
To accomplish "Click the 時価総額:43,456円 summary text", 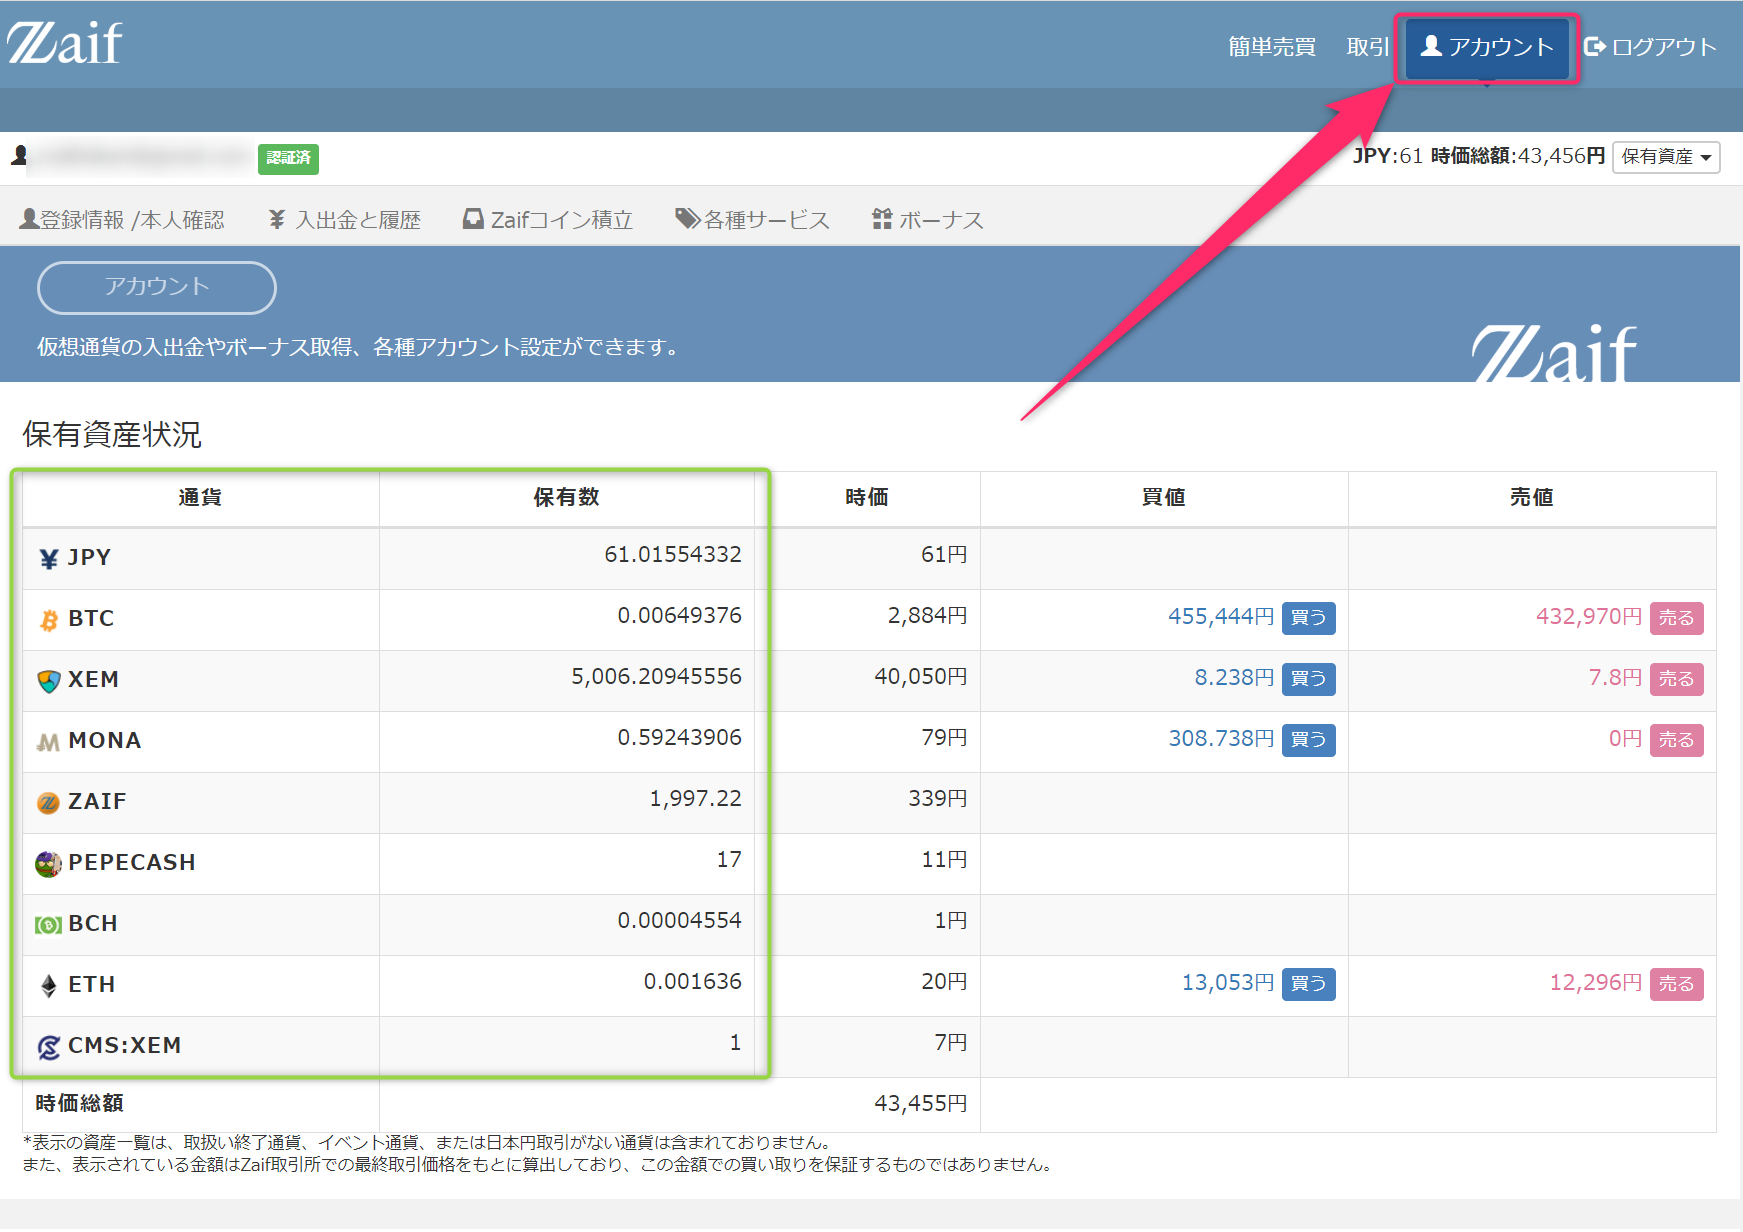I will click(x=1517, y=156).
